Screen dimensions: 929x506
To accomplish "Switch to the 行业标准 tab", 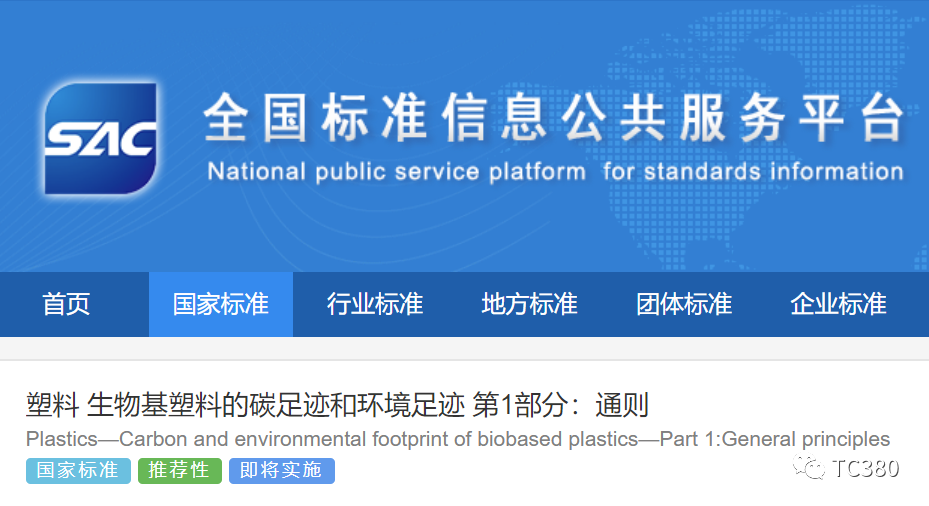I will 375,304.
